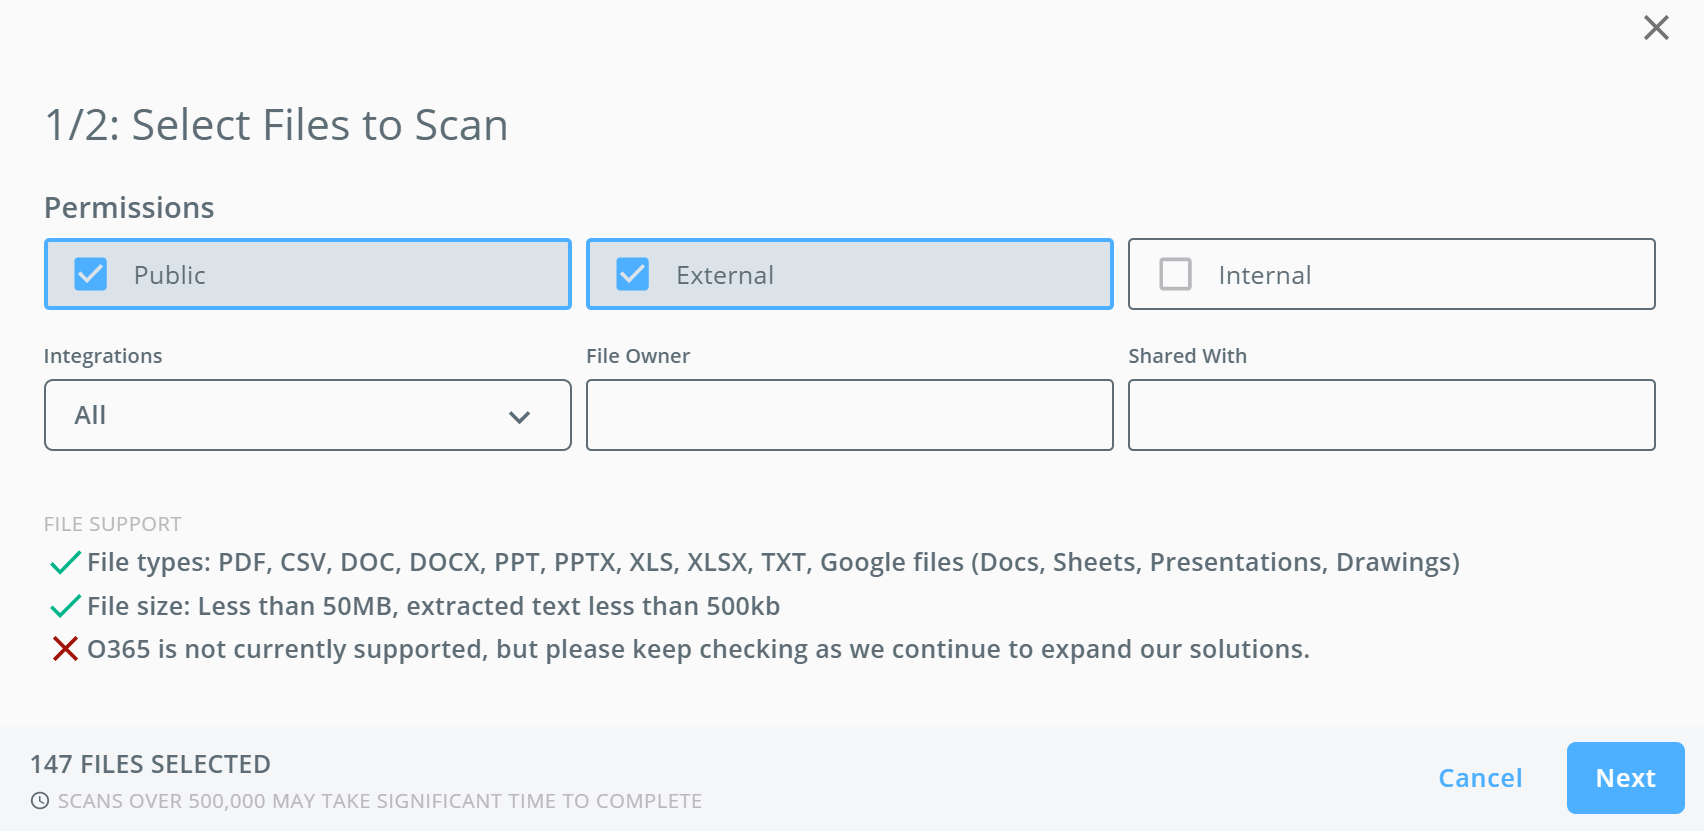Click the Next button
The image size is (1704, 831).
[x=1626, y=778]
